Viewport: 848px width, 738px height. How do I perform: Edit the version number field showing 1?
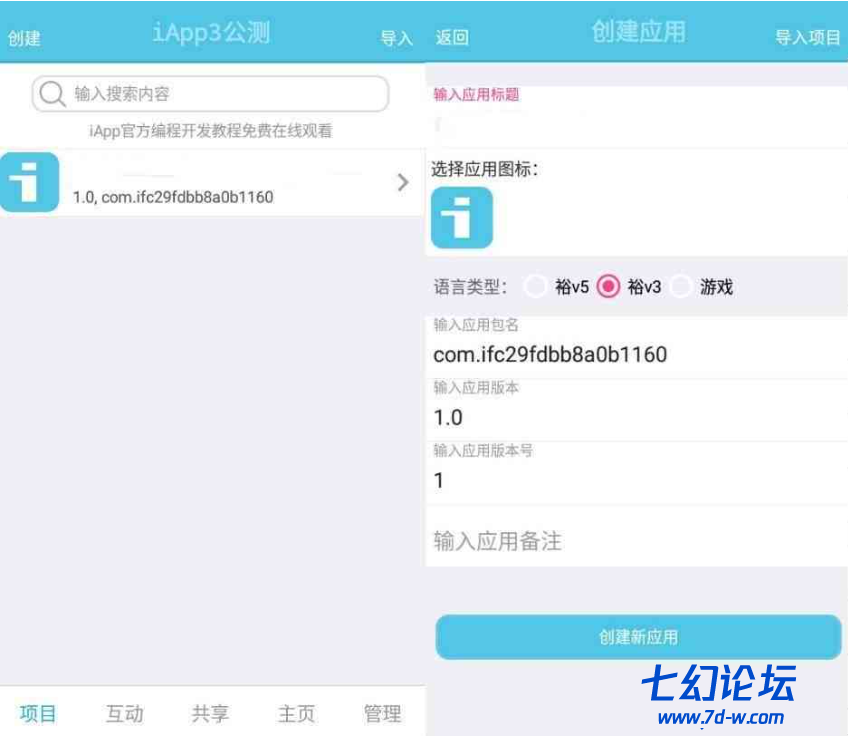pyautogui.click(x=637, y=474)
